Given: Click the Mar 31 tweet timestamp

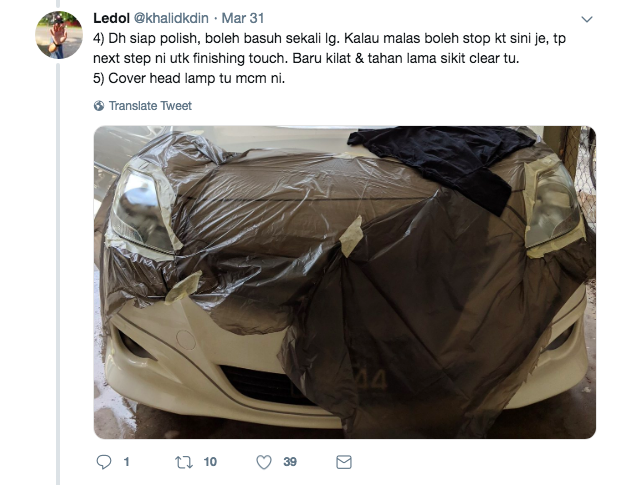Looking at the screenshot, I should coord(243,19).
